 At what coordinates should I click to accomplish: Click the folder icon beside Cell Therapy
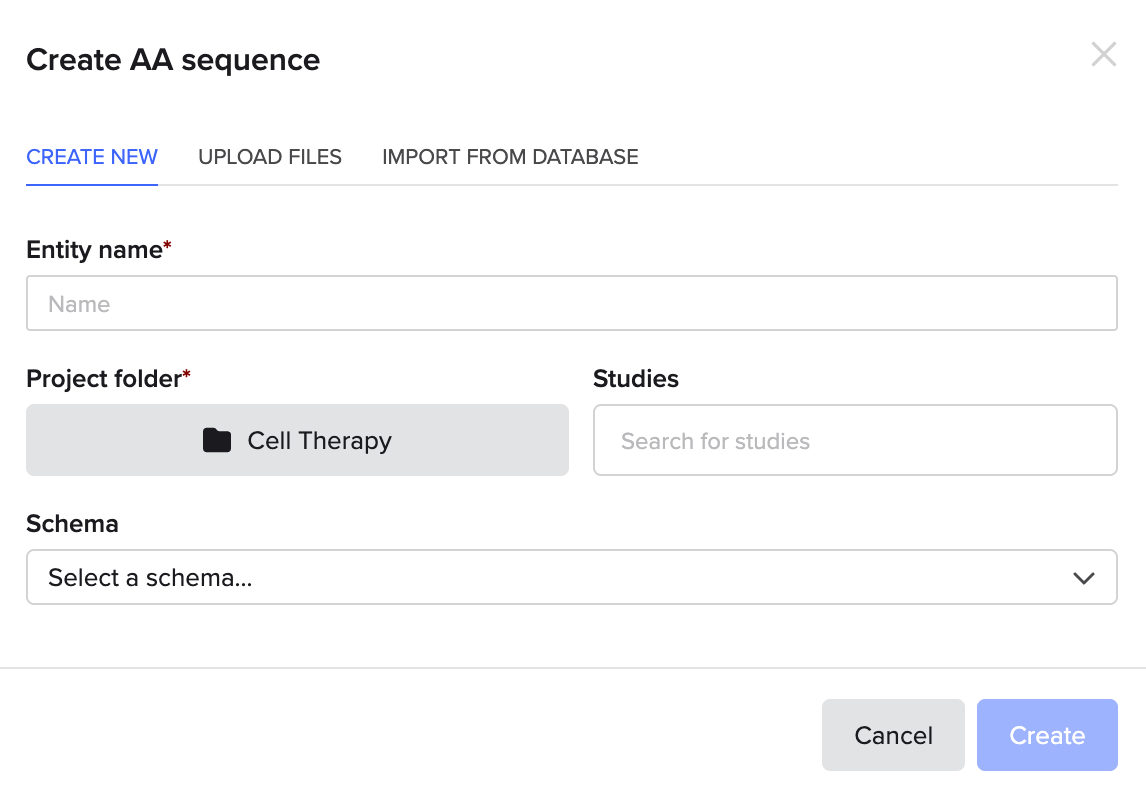(x=217, y=440)
